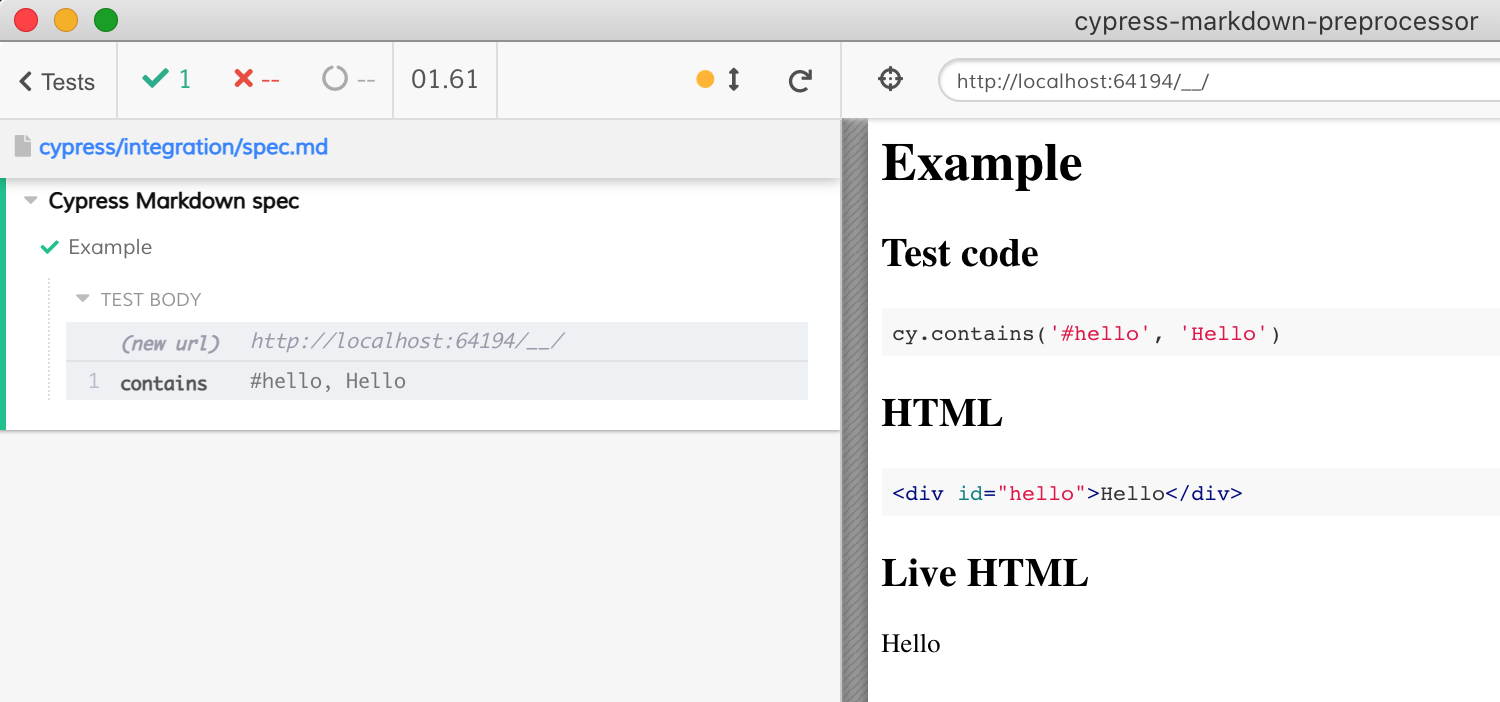Click the (new url) log entry
This screenshot has height=702, width=1500.
[x=436, y=342]
